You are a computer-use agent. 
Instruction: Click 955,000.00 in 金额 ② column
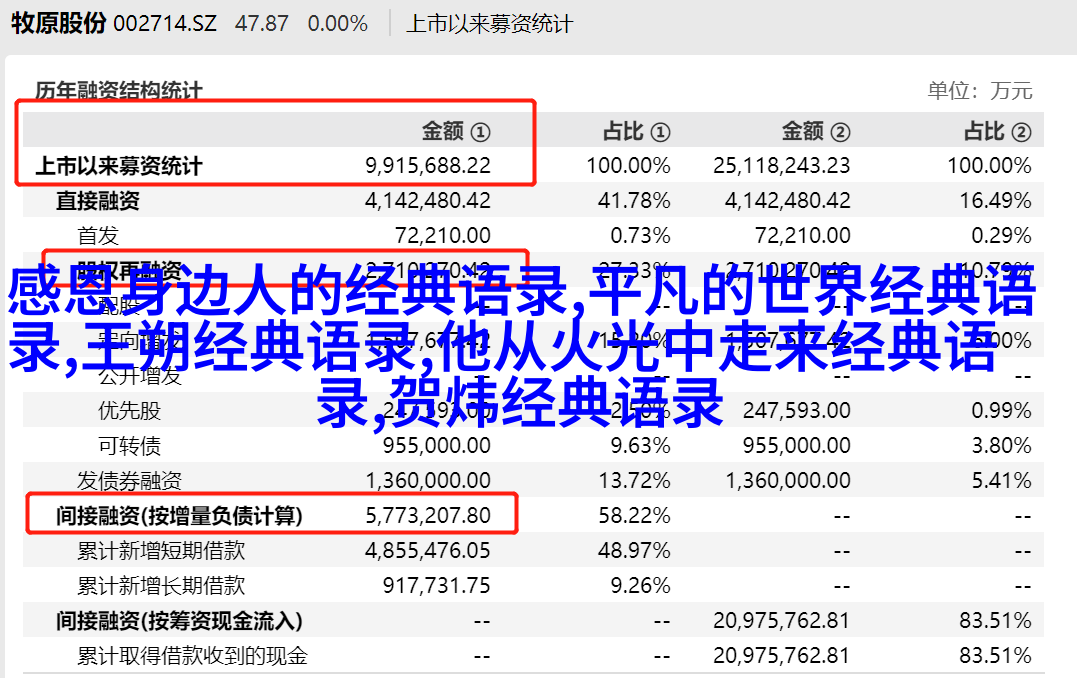(x=797, y=446)
